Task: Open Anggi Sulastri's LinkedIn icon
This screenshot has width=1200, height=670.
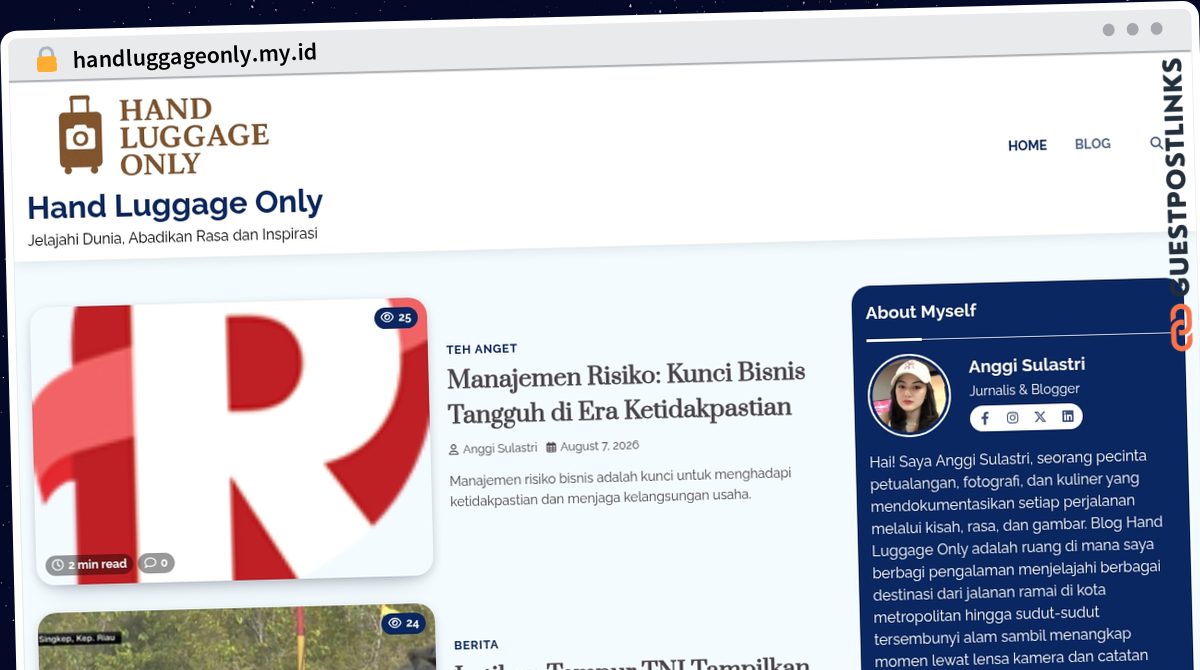Action: click(1068, 416)
